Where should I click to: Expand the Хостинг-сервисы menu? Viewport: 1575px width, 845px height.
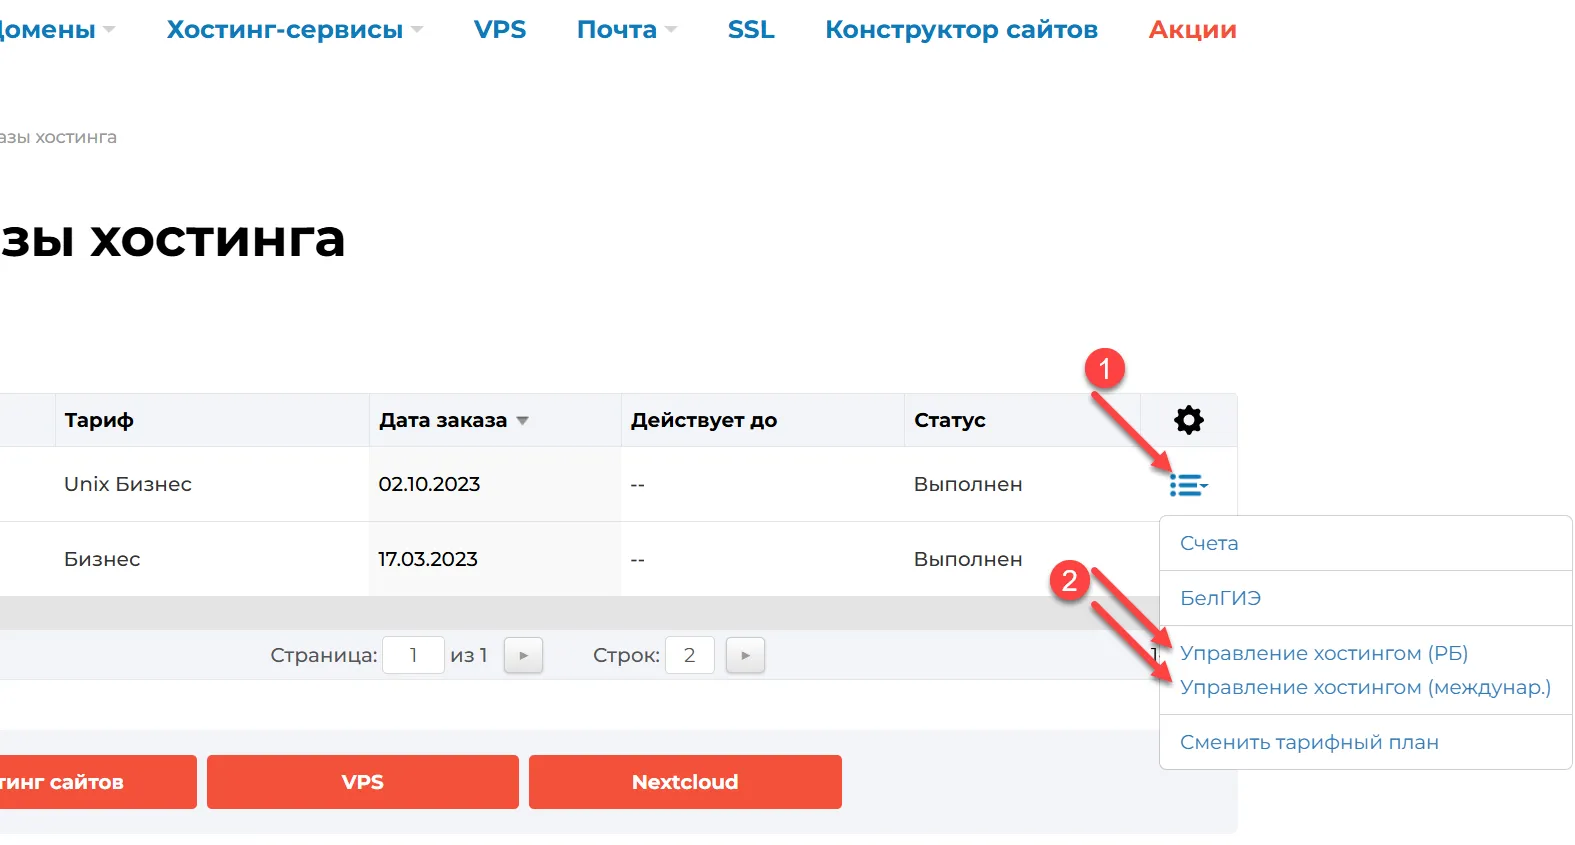[294, 30]
